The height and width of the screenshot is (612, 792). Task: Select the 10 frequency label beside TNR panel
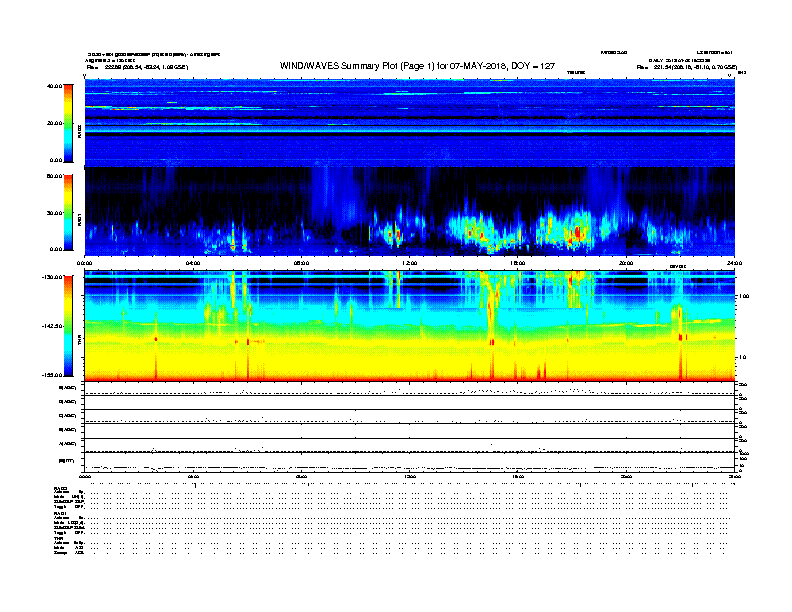(x=742, y=358)
